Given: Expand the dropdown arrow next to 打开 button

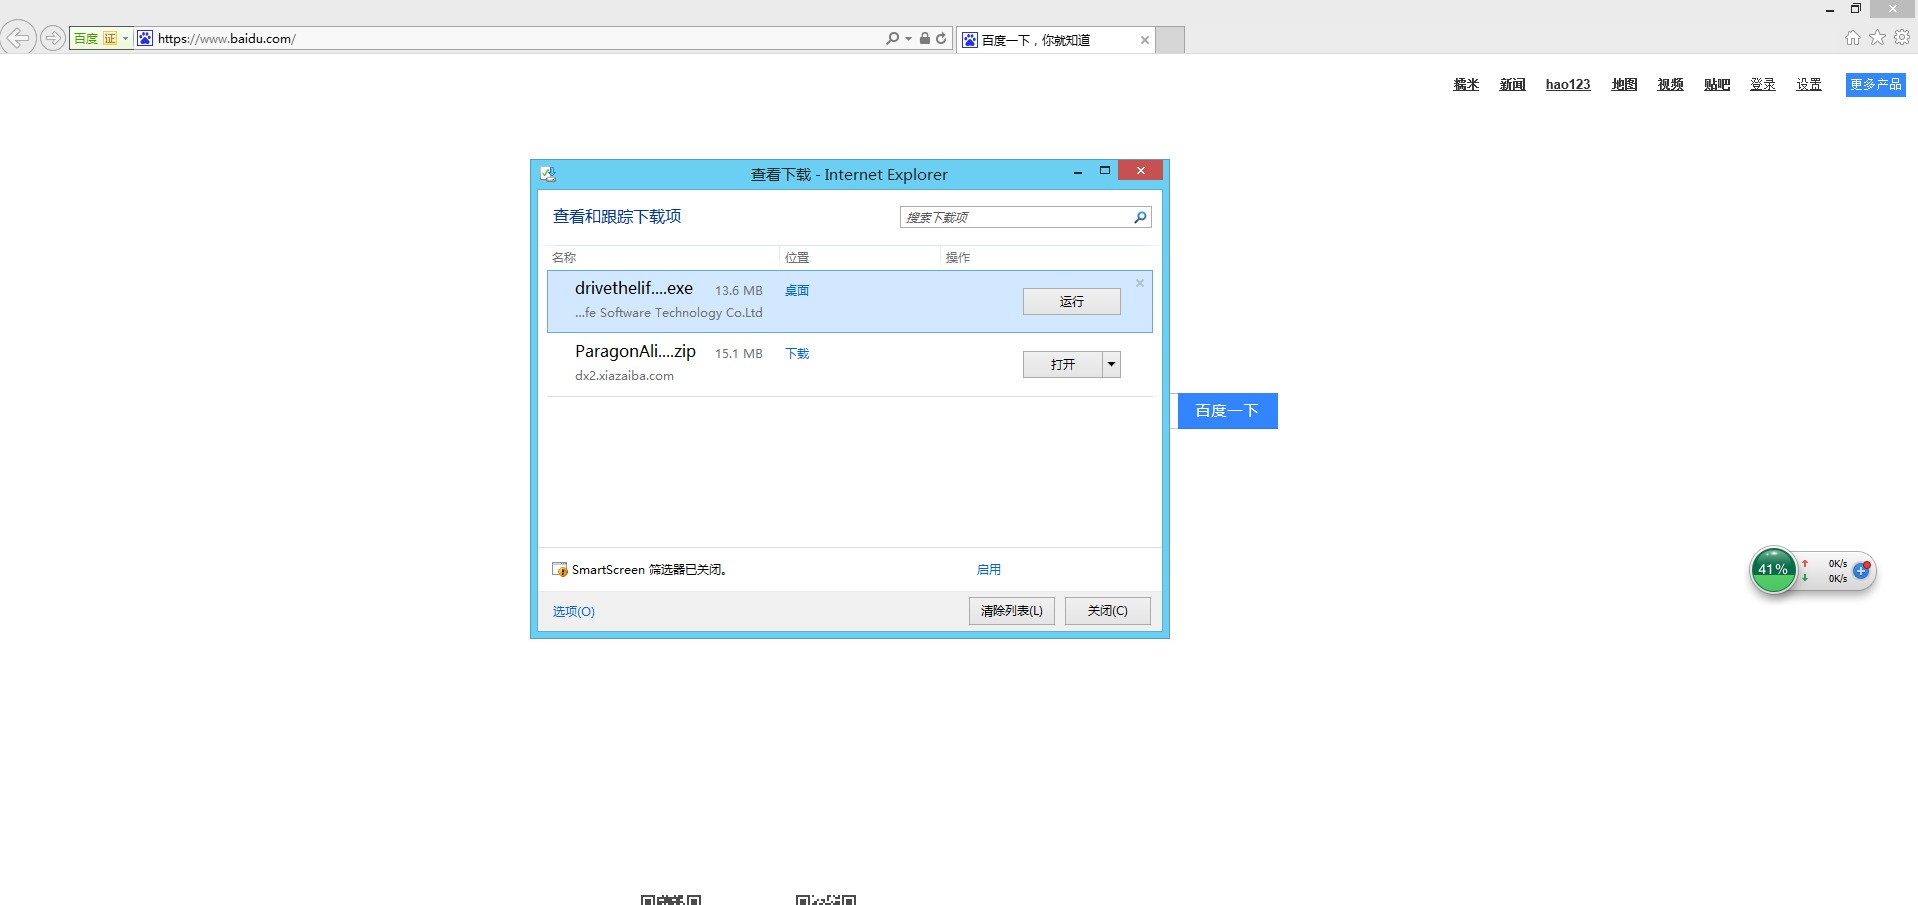Looking at the screenshot, I should click(1111, 365).
